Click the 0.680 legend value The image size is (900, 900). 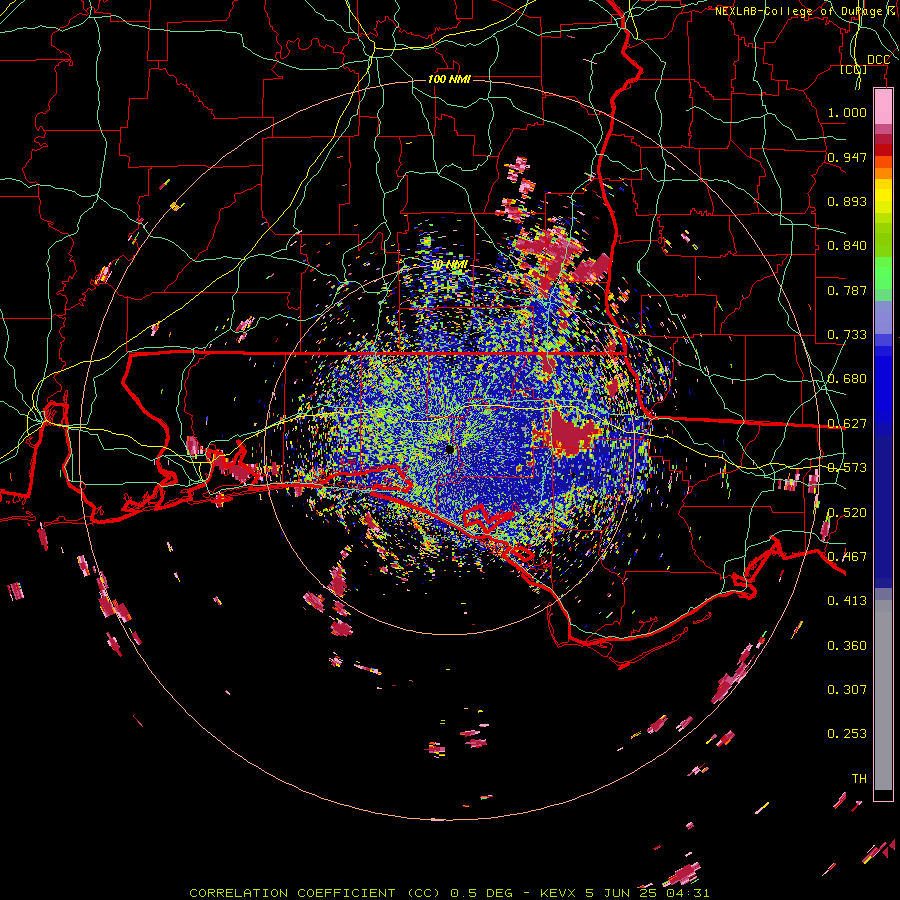847,379
